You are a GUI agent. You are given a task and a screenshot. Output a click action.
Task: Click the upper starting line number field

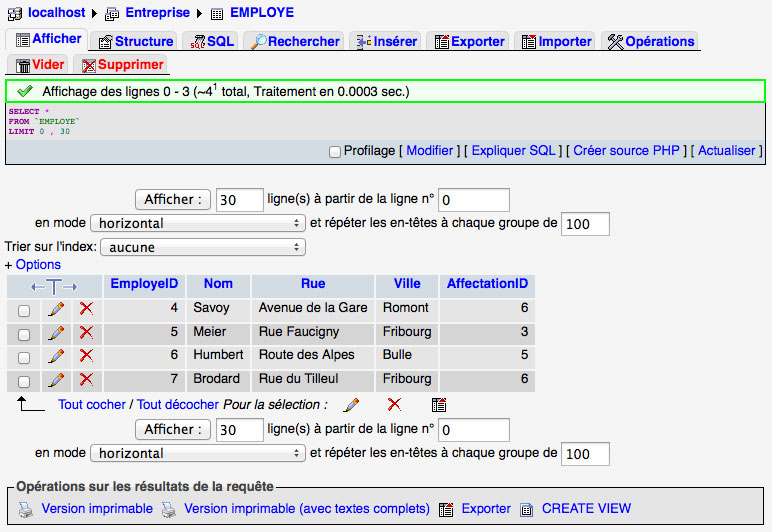474,200
